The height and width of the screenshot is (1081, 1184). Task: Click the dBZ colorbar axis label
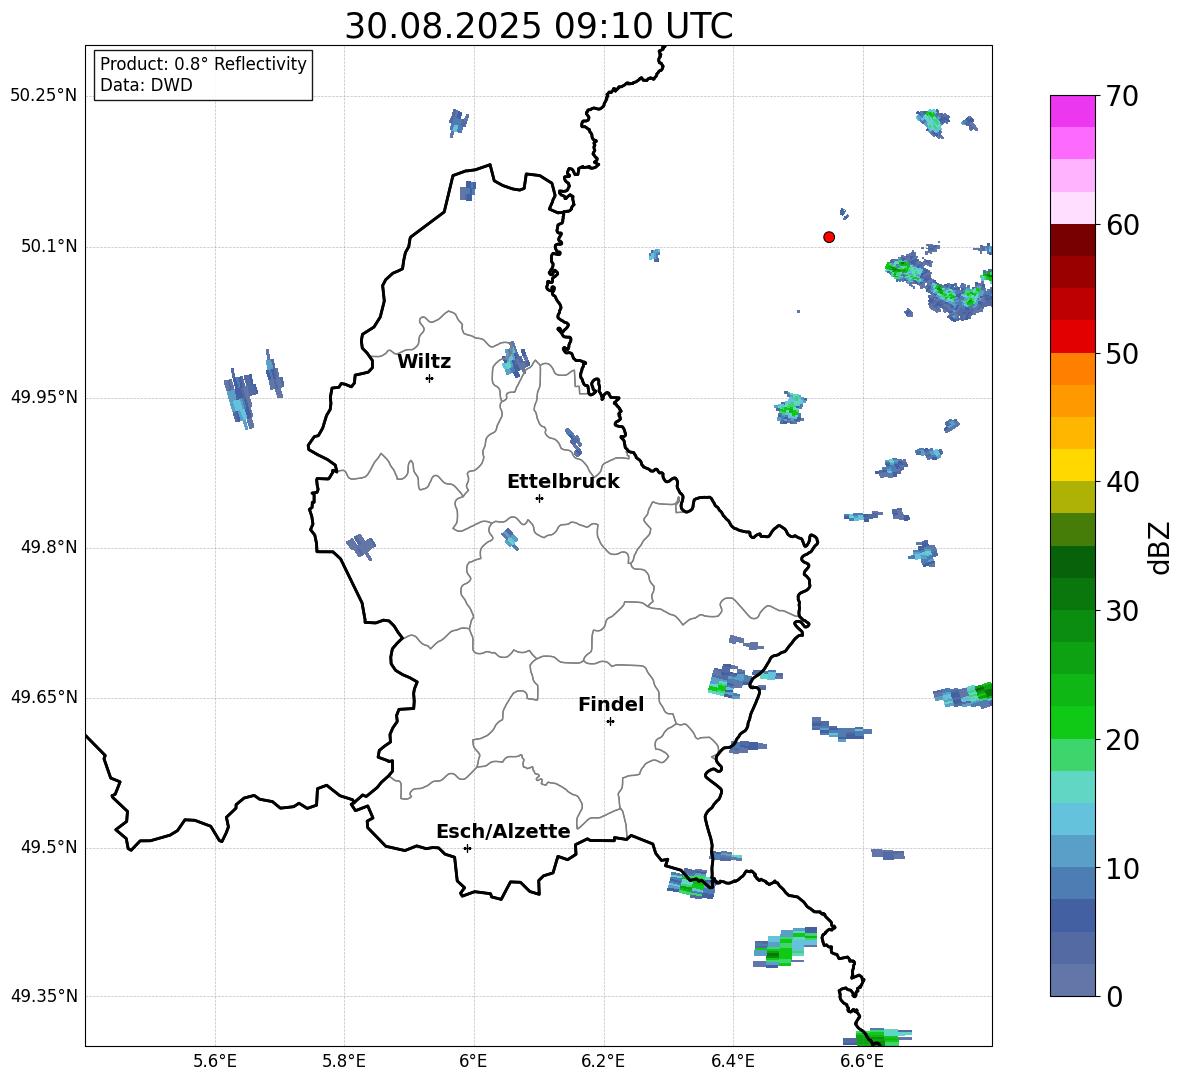[1160, 547]
